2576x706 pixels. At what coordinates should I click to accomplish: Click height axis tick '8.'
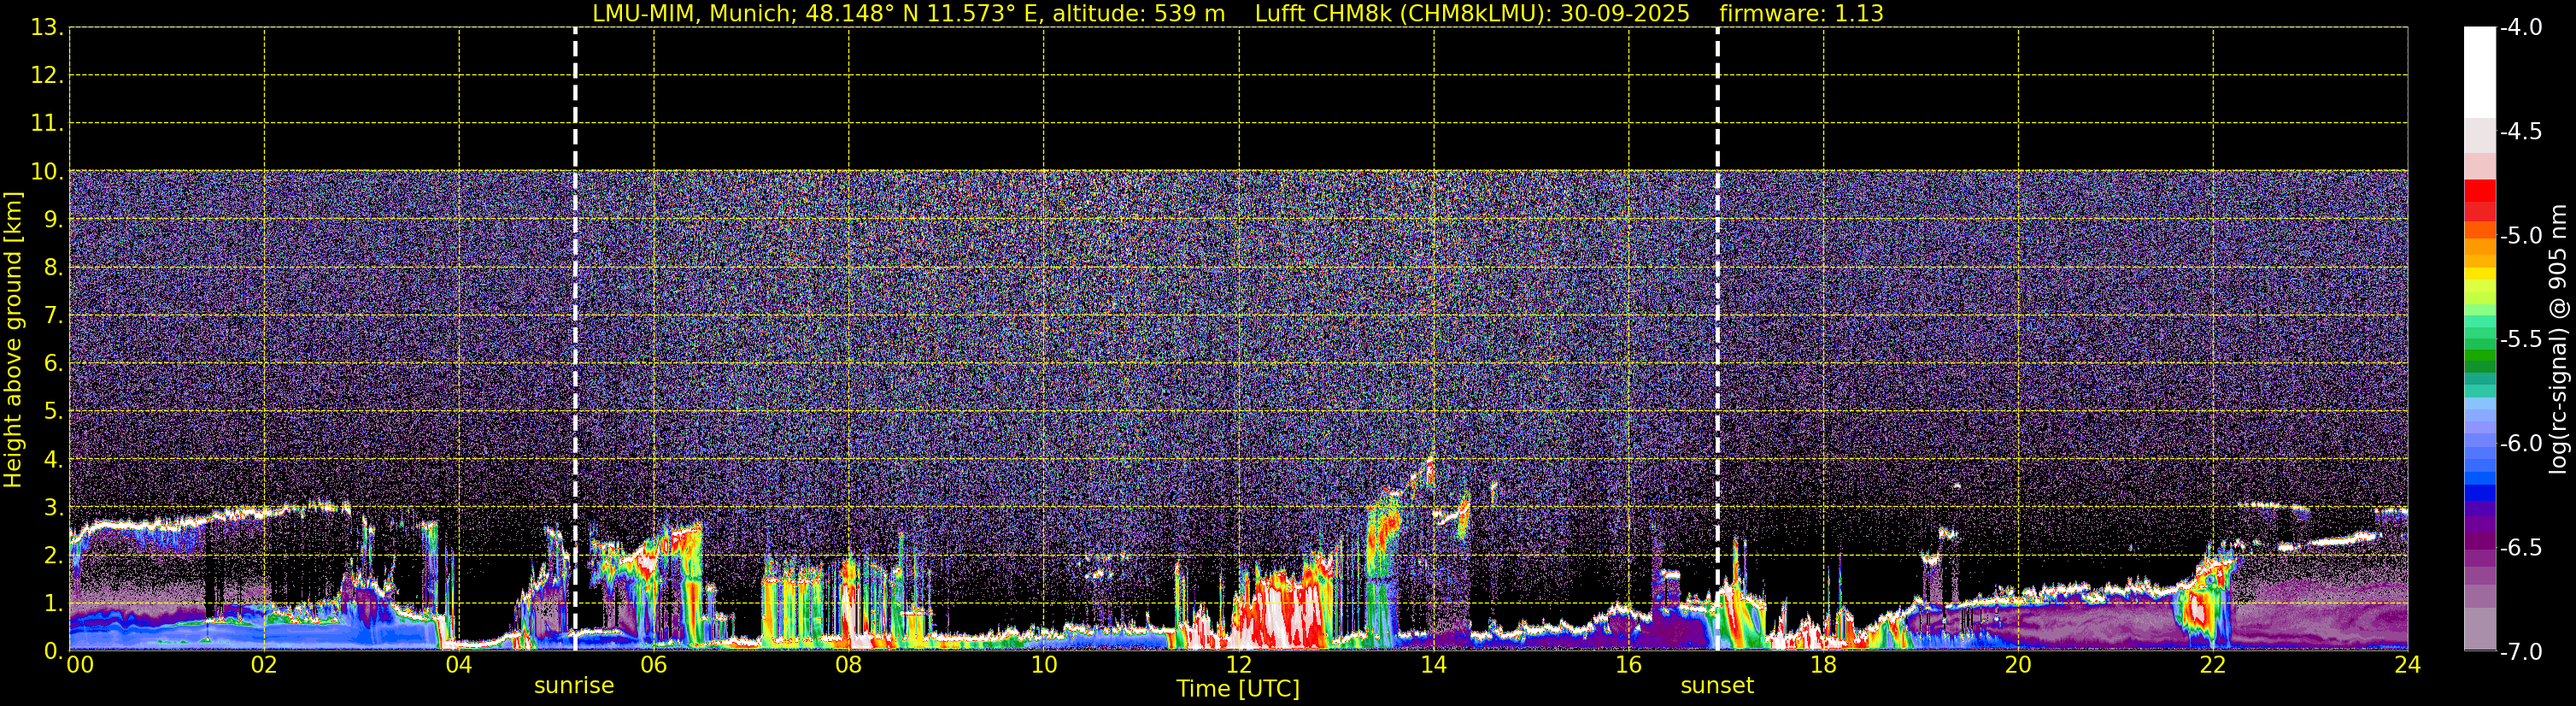[53, 267]
